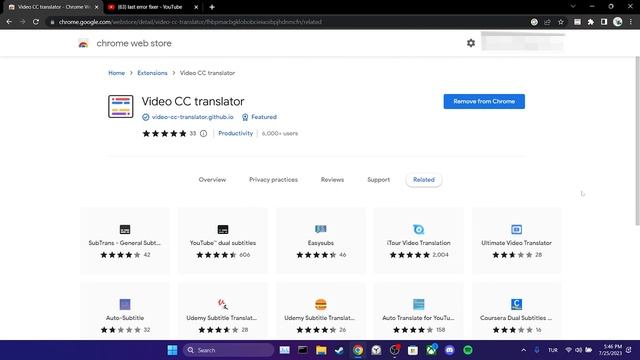Viewport: 640px width, 360px height.
Task: Click the Chrome Web Store rainbow logo
Action: pos(83,43)
